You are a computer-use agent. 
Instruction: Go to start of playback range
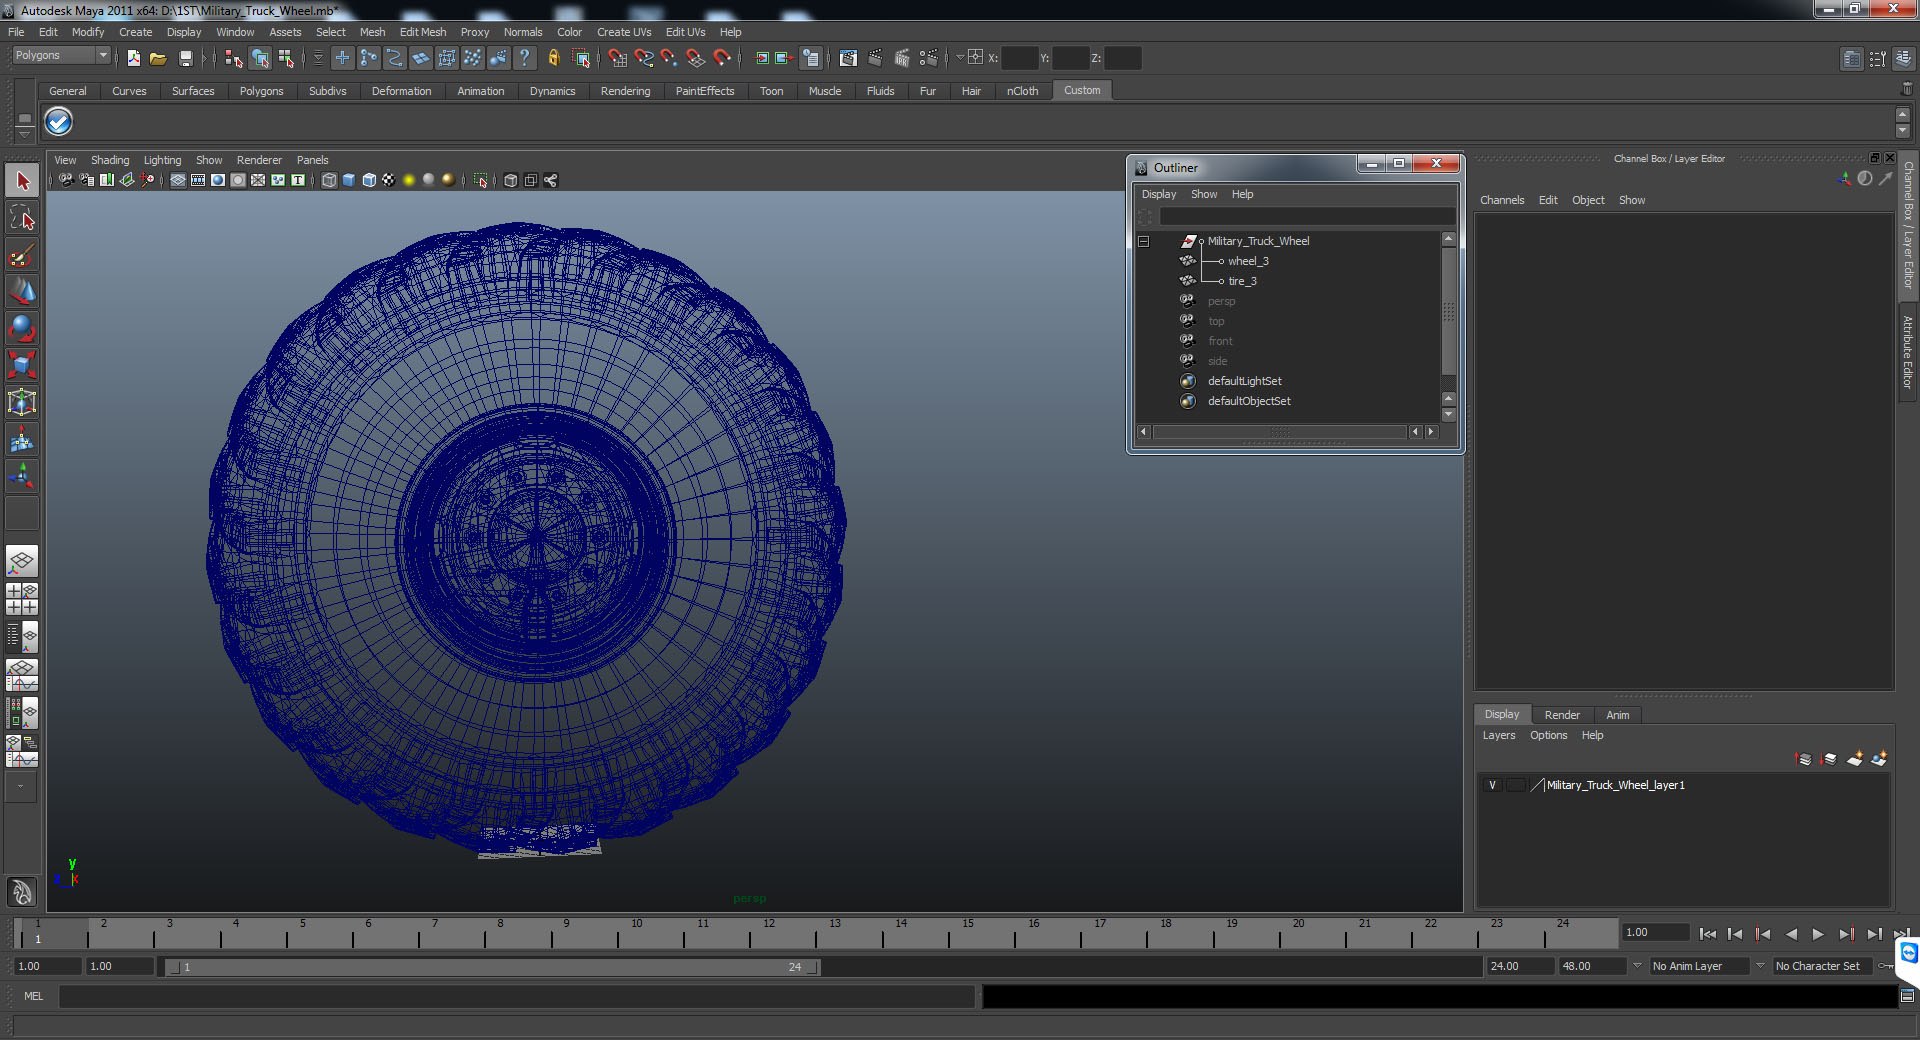point(1707,934)
